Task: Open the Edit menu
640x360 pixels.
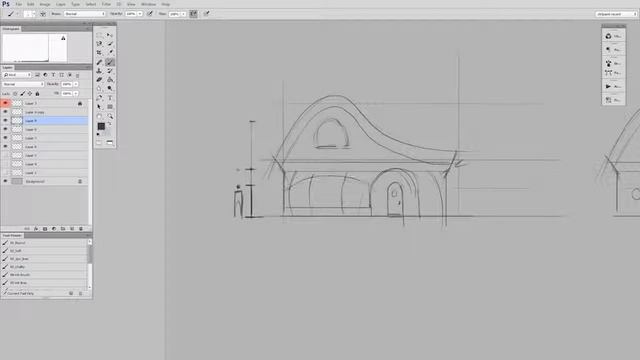Action: (x=31, y=4)
